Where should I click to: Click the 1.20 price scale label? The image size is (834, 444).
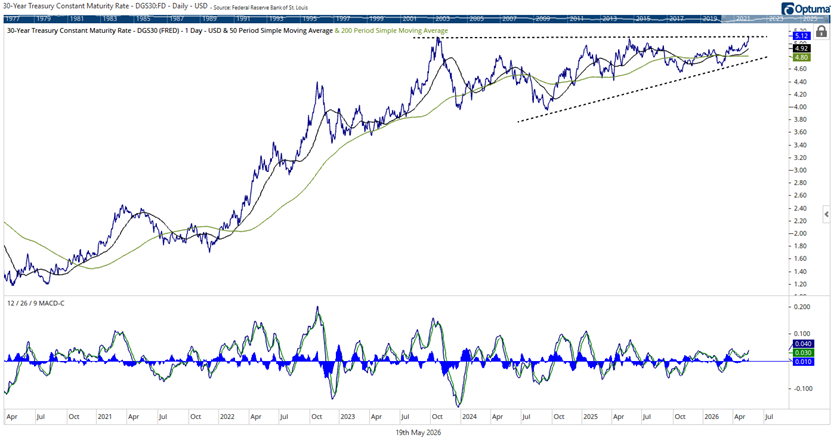(x=800, y=284)
